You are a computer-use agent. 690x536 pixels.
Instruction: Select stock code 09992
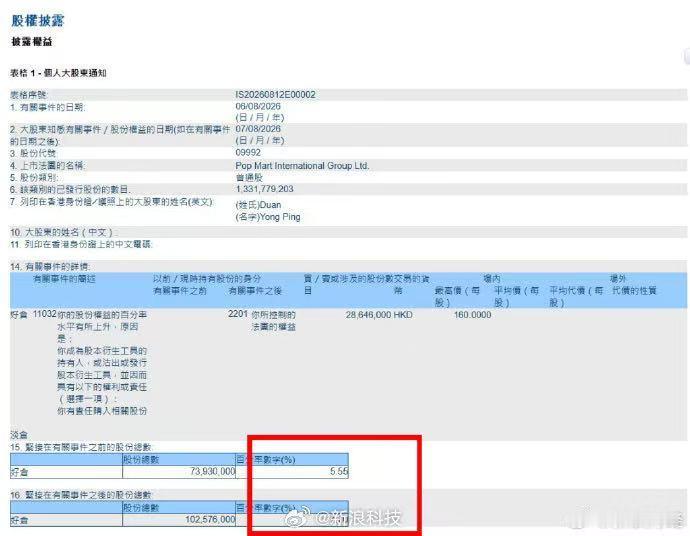pos(248,153)
